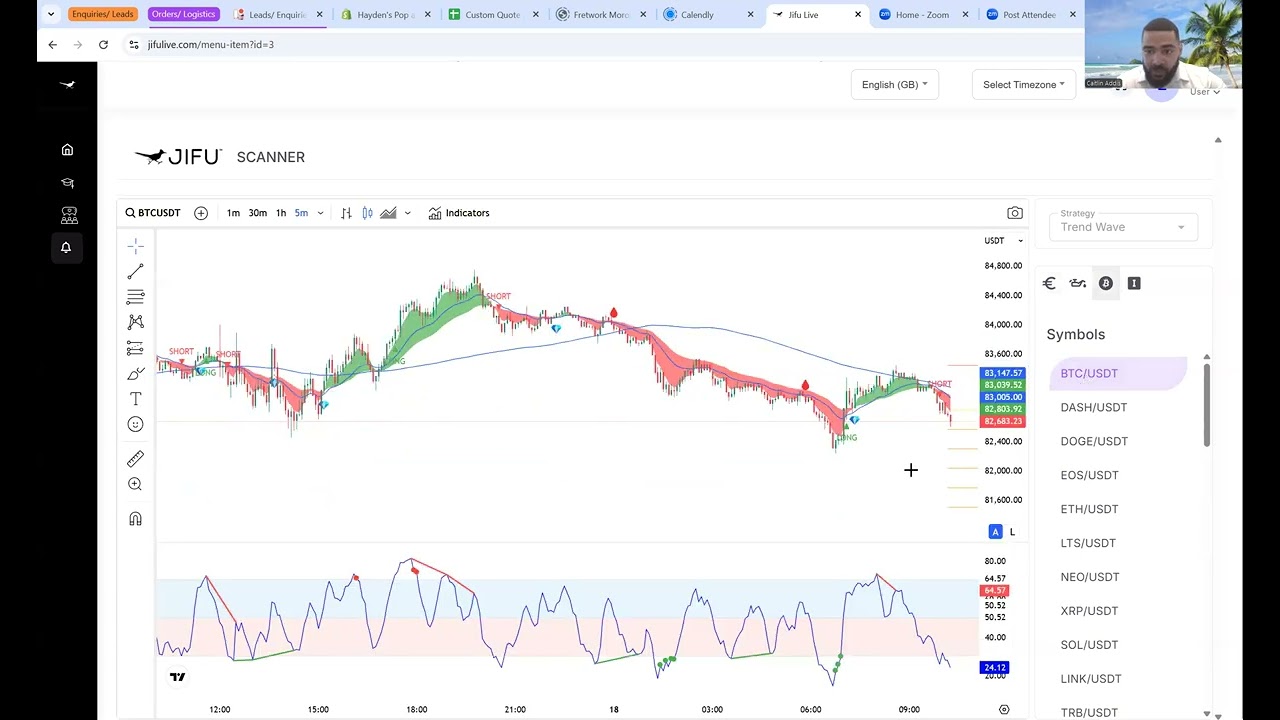
Task: Switch to the Bitcoin crypto symbols tab
Action: point(1106,284)
